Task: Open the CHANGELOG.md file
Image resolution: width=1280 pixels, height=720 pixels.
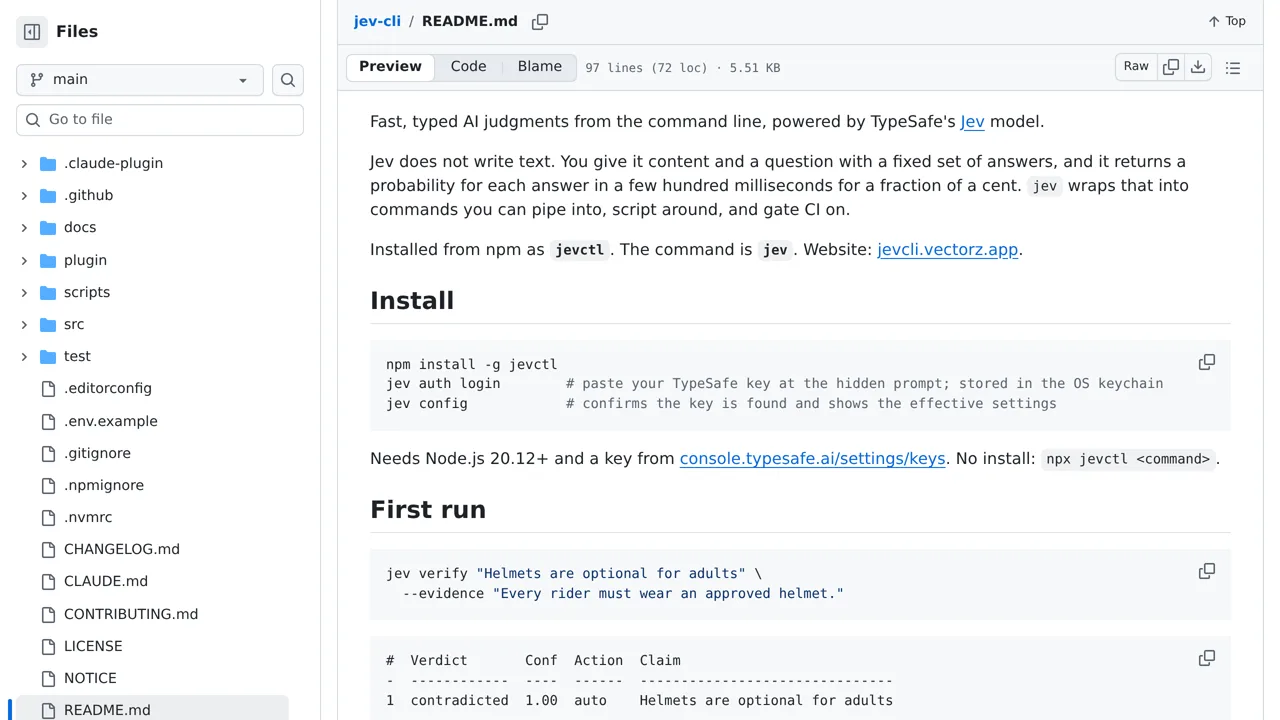Action: 122,549
